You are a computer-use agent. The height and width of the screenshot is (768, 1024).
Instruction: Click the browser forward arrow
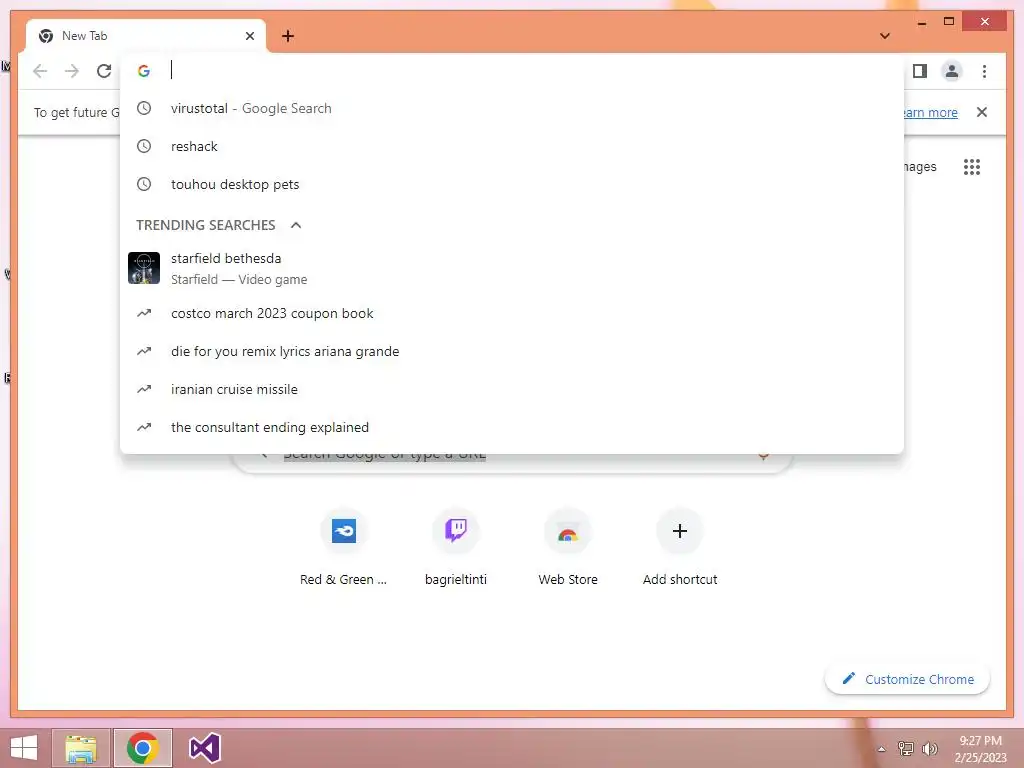point(72,71)
